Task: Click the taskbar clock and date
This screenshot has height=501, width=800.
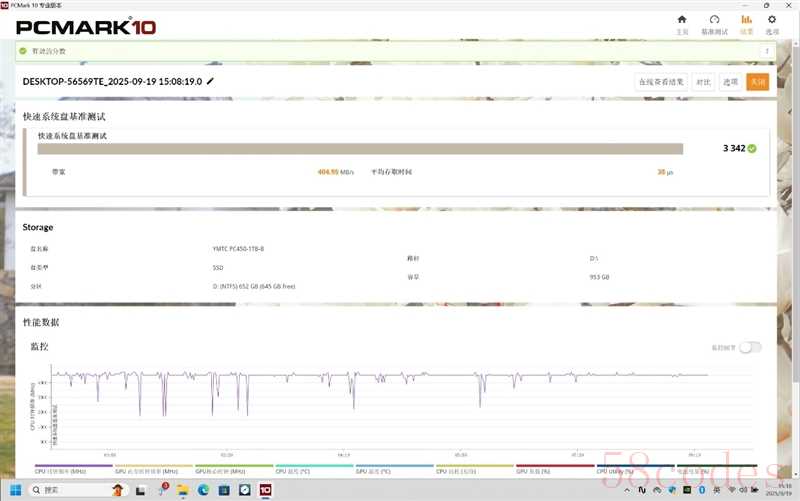Action: click(779, 490)
